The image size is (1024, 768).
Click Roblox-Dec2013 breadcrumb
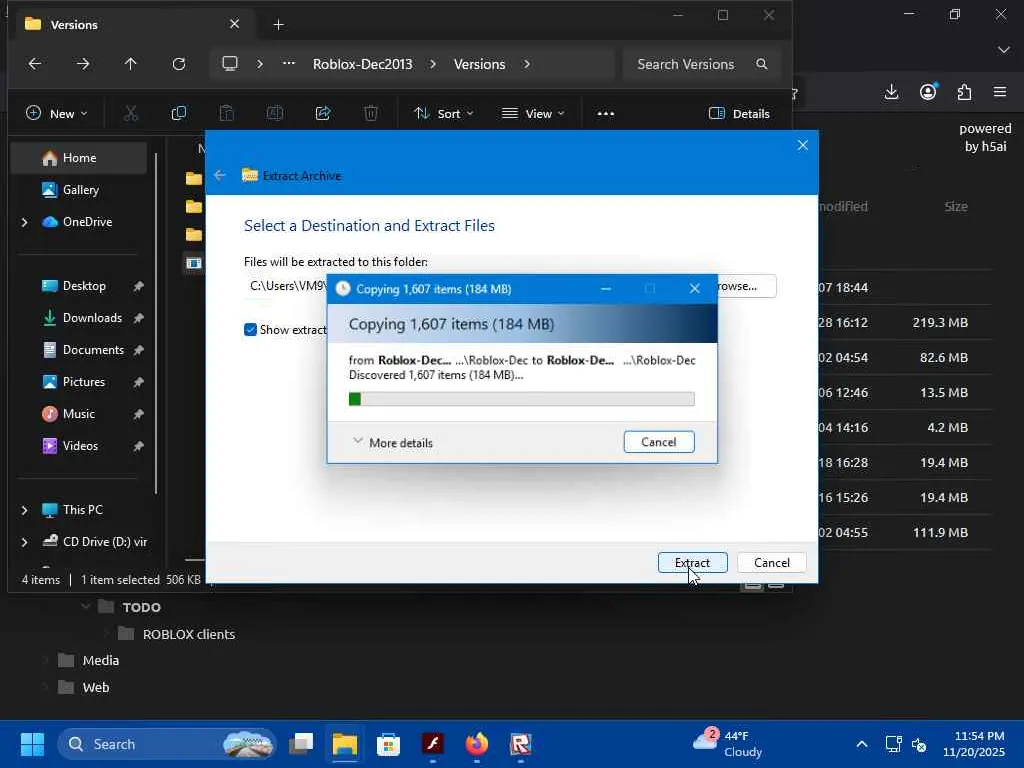pos(362,64)
